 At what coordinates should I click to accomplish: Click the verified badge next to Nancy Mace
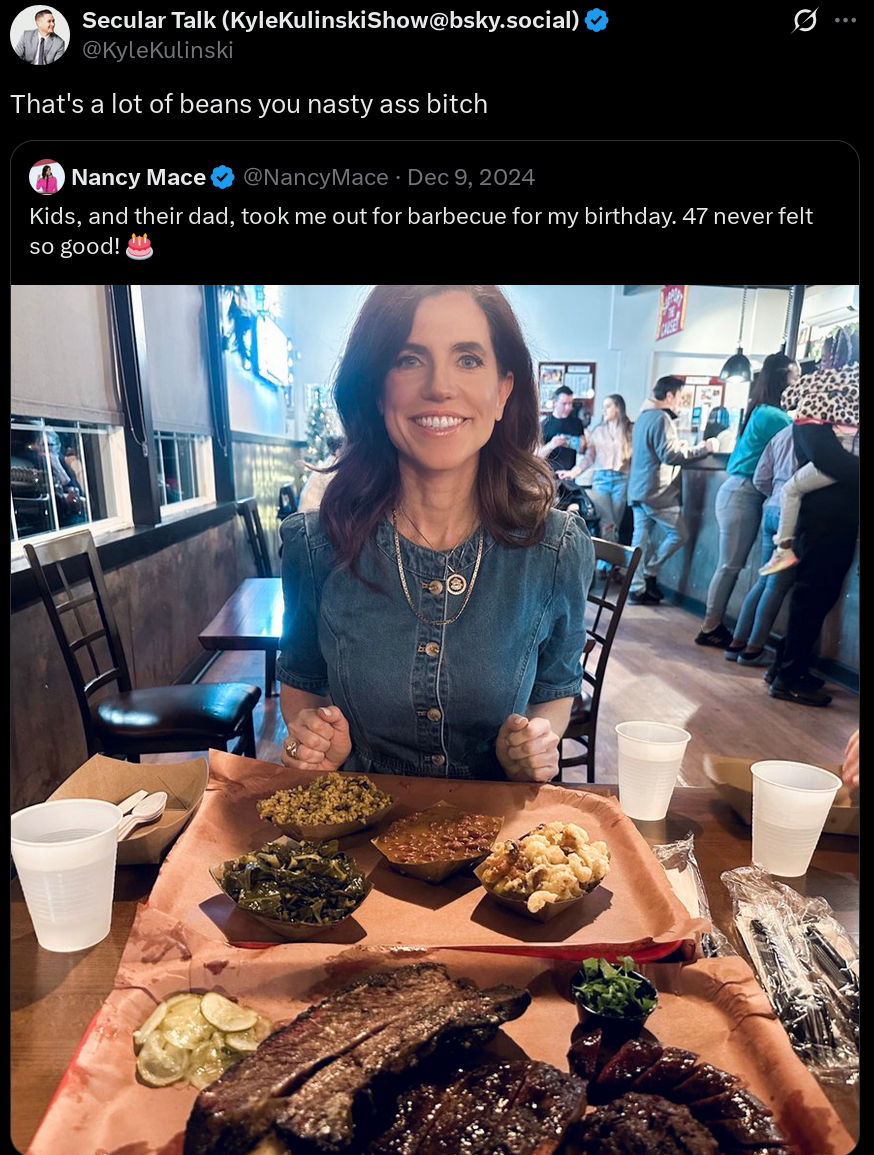[x=223, y=178]
